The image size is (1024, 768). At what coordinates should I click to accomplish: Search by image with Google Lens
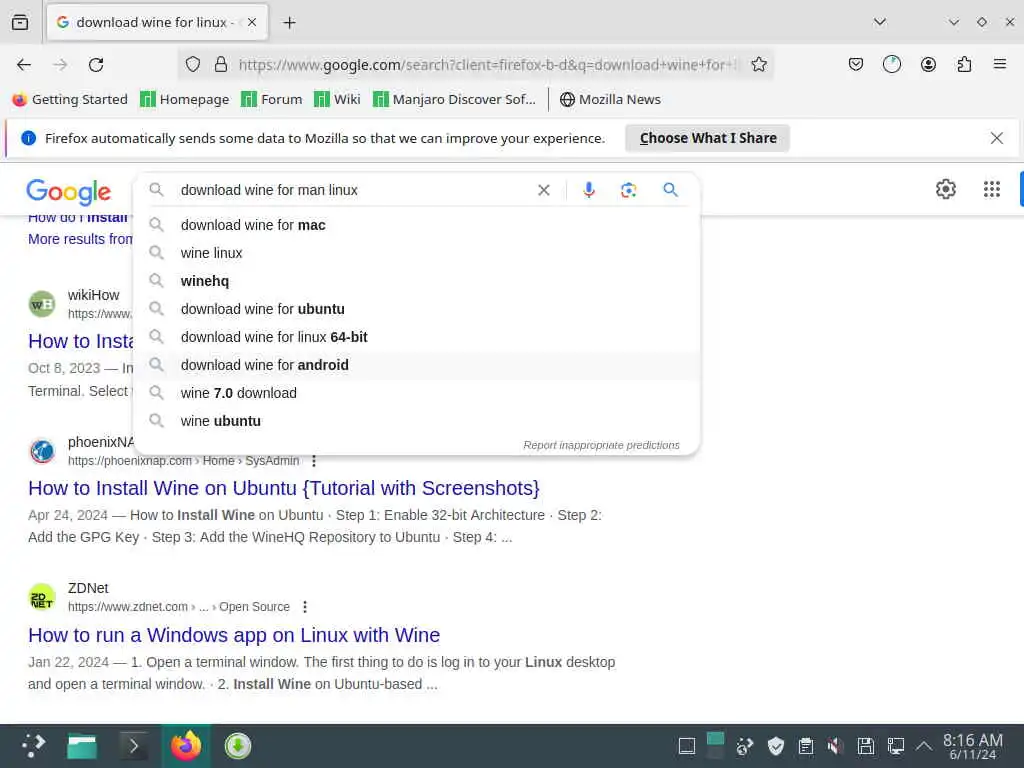(628, 190)
